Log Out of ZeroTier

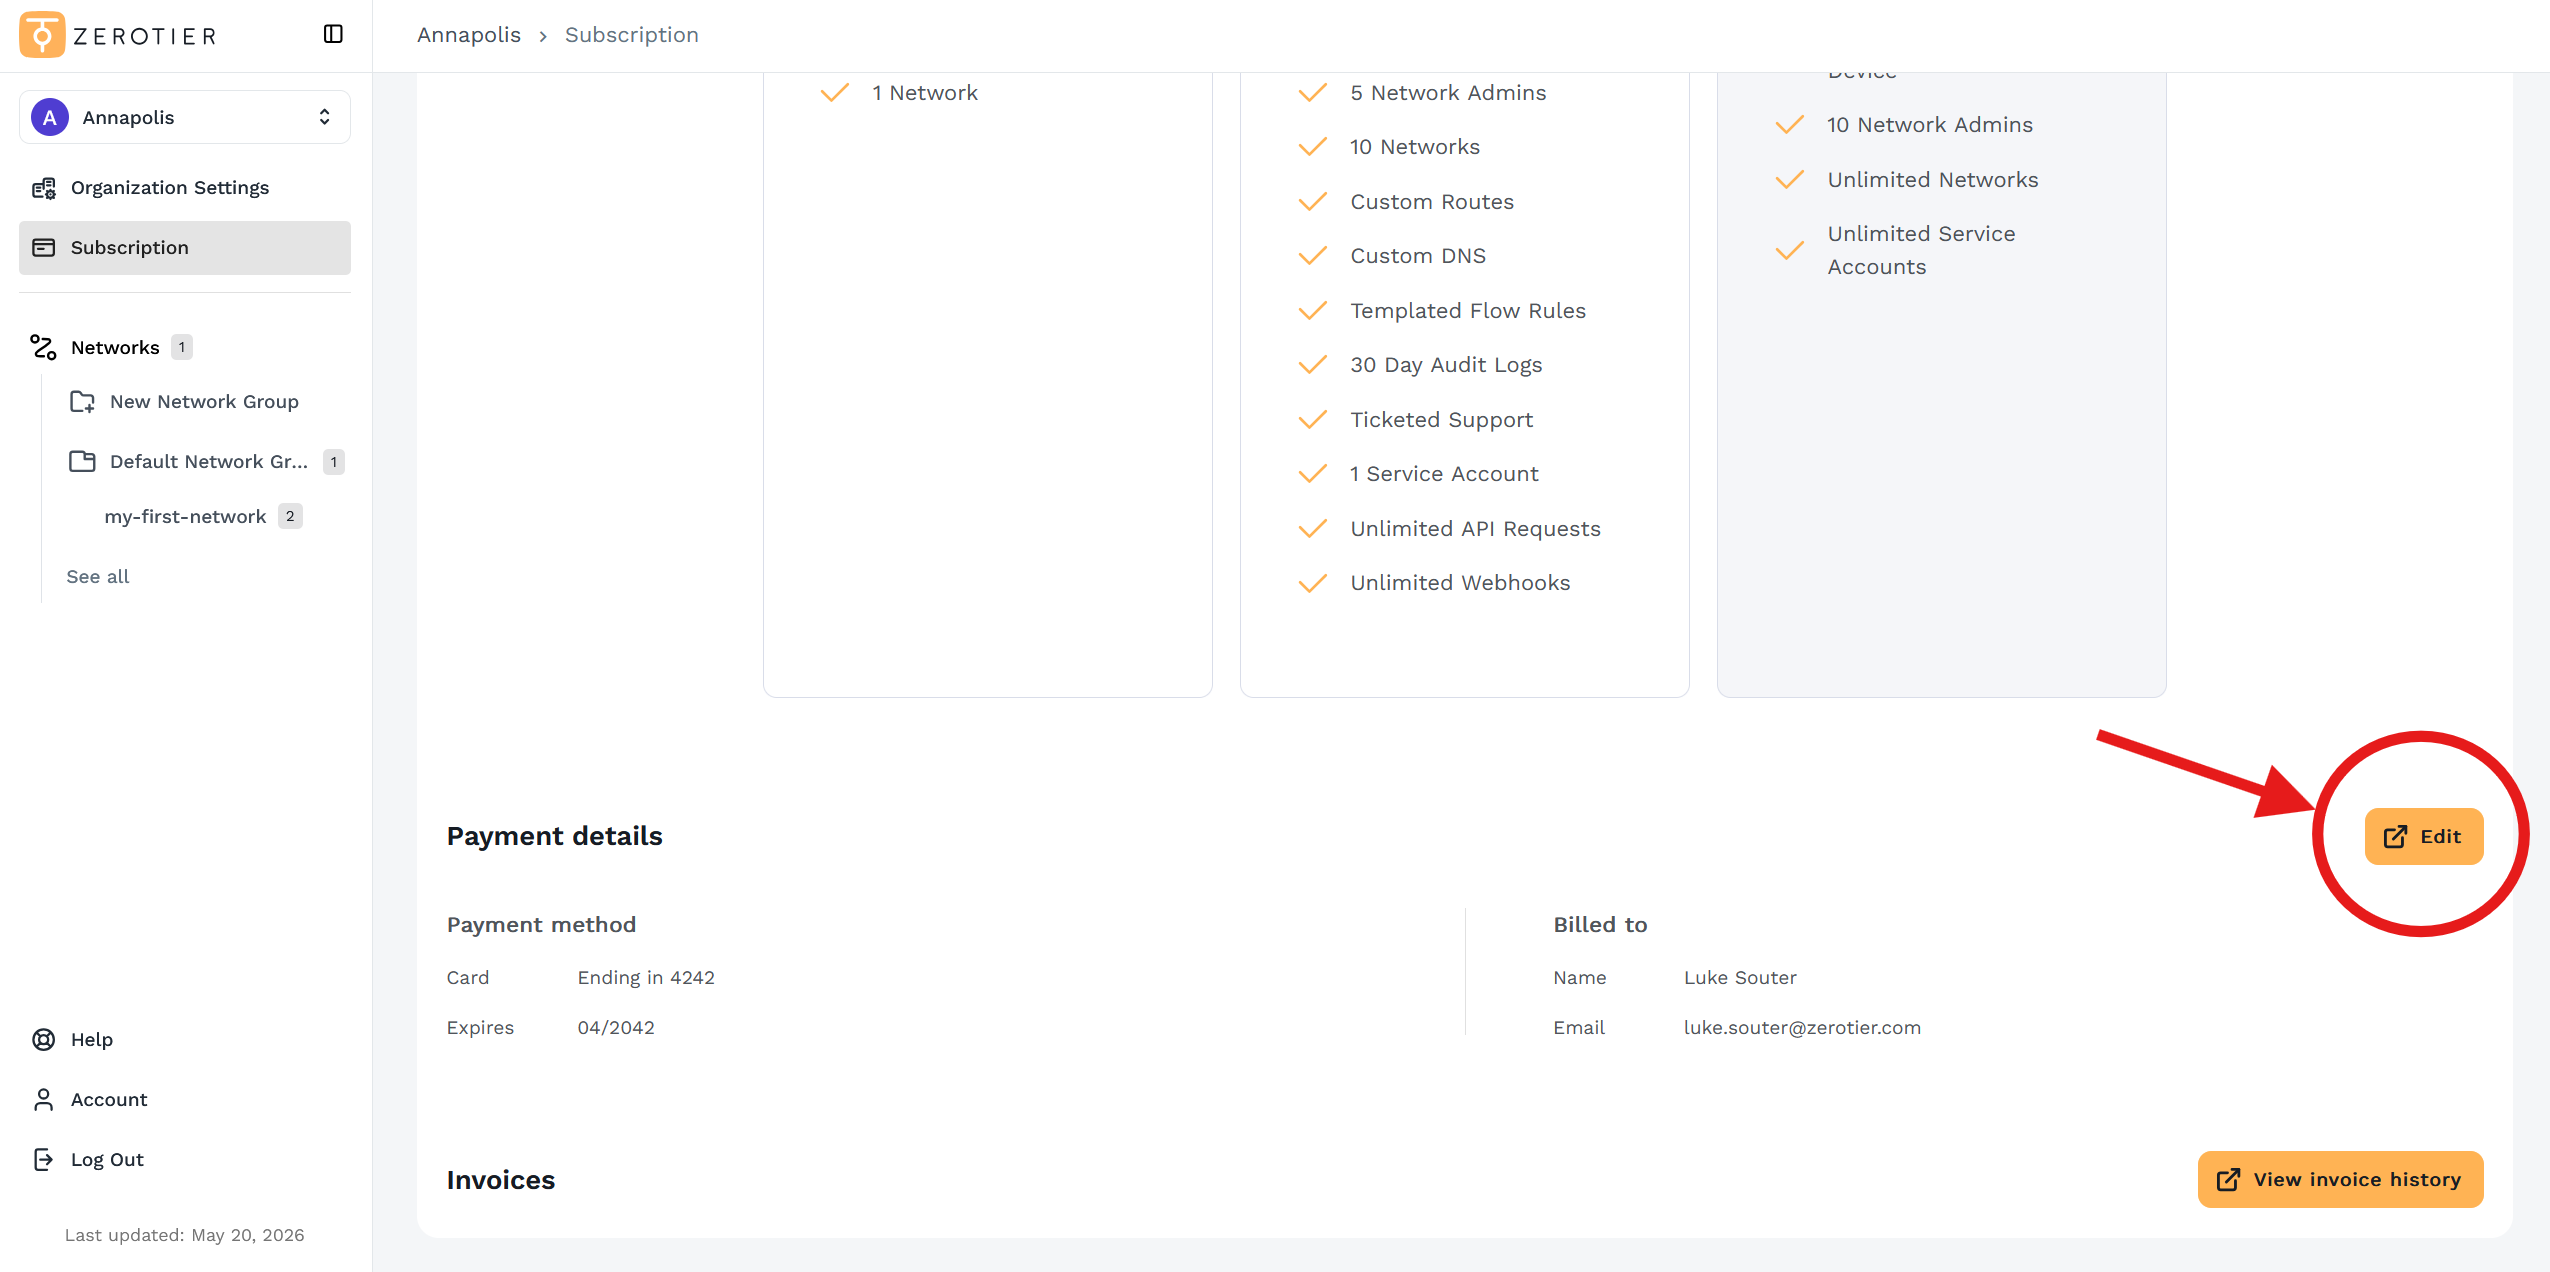[107, 1160]
